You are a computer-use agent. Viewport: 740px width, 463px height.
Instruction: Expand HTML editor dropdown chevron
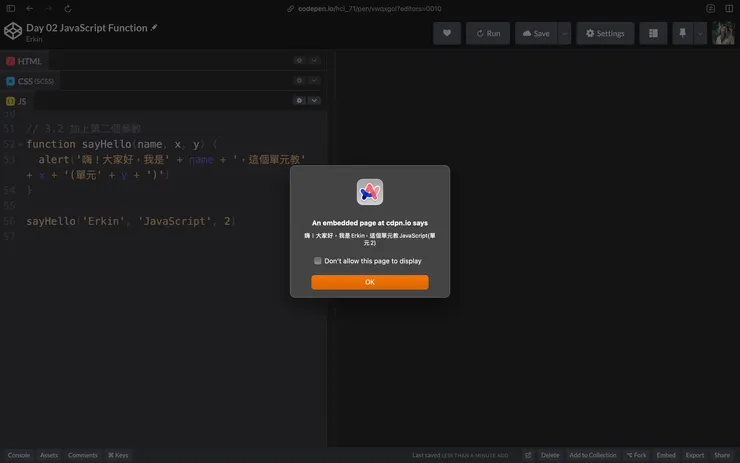(x=314, y=60)
